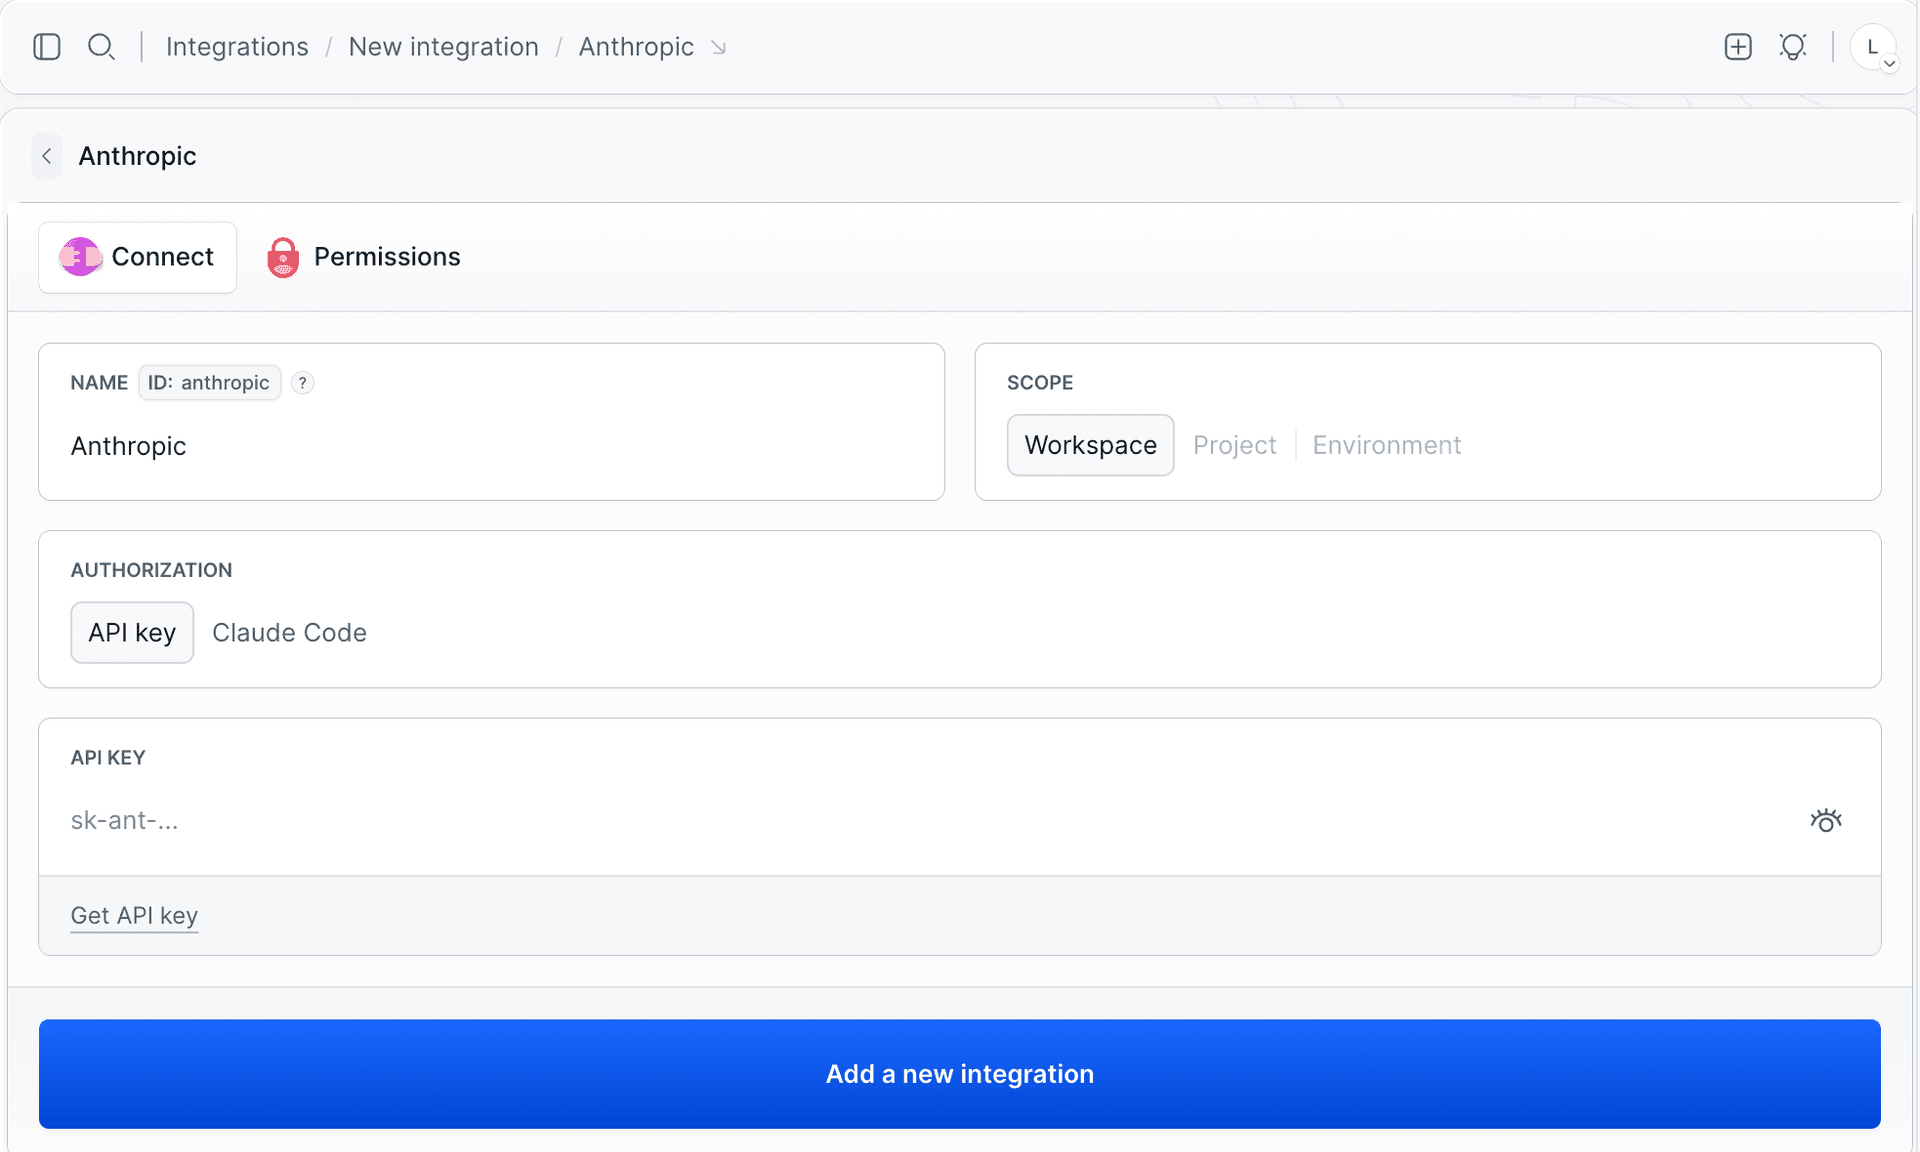Select Environment scope
Image resolution: width=1920 pixels, height=1152 pixels.
[x=1386, y=445]
